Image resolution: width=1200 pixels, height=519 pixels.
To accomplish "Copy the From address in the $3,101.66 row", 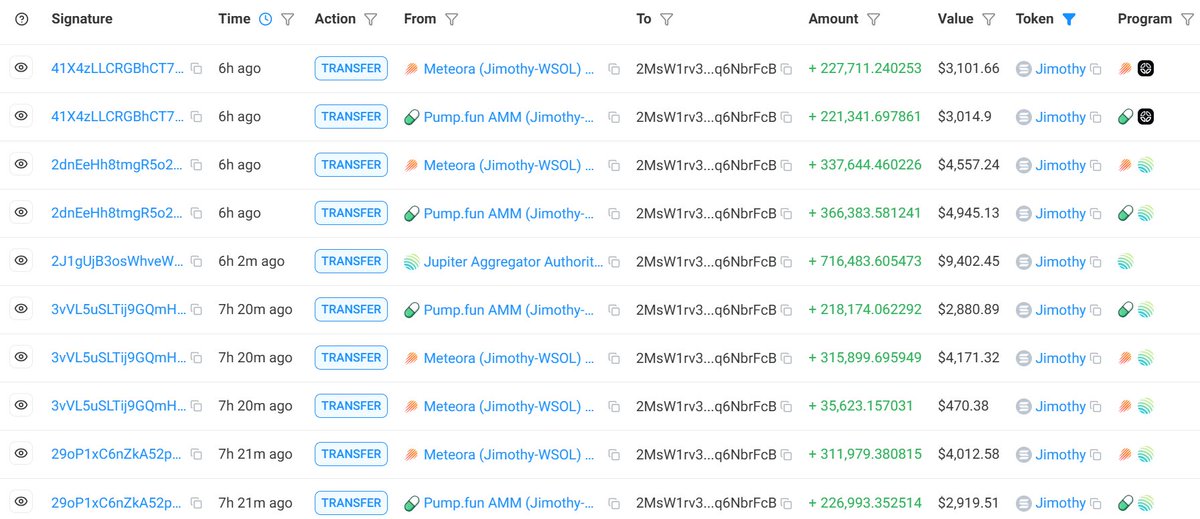I will (614, 69).
